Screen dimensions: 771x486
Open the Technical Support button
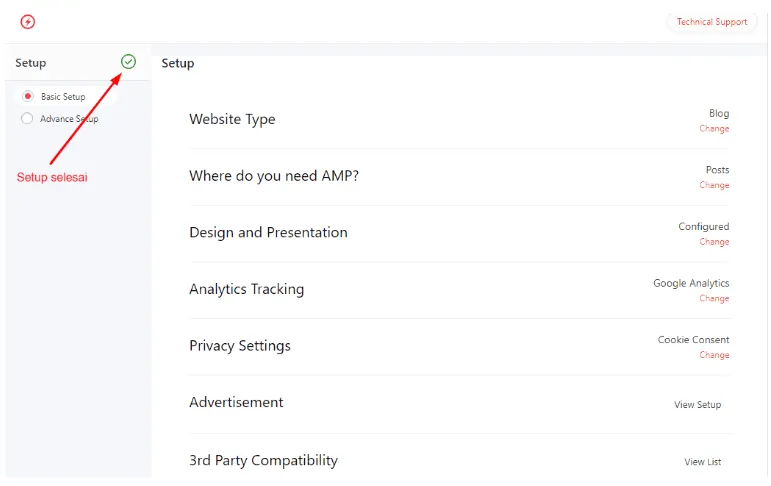(711, 22)
